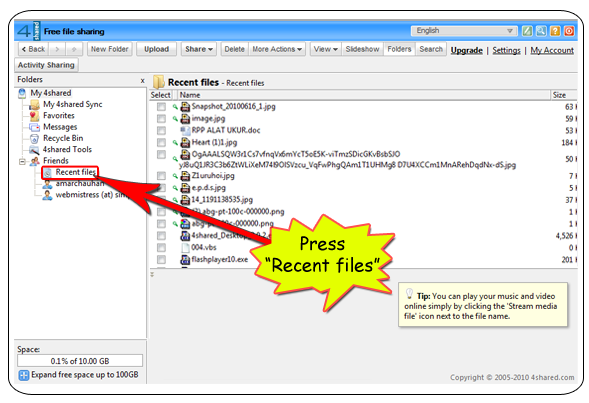Switch to the Activity Sharing tab
This screenshot has height=403, width=589.
pyautogui.click(x=46, y=65)
